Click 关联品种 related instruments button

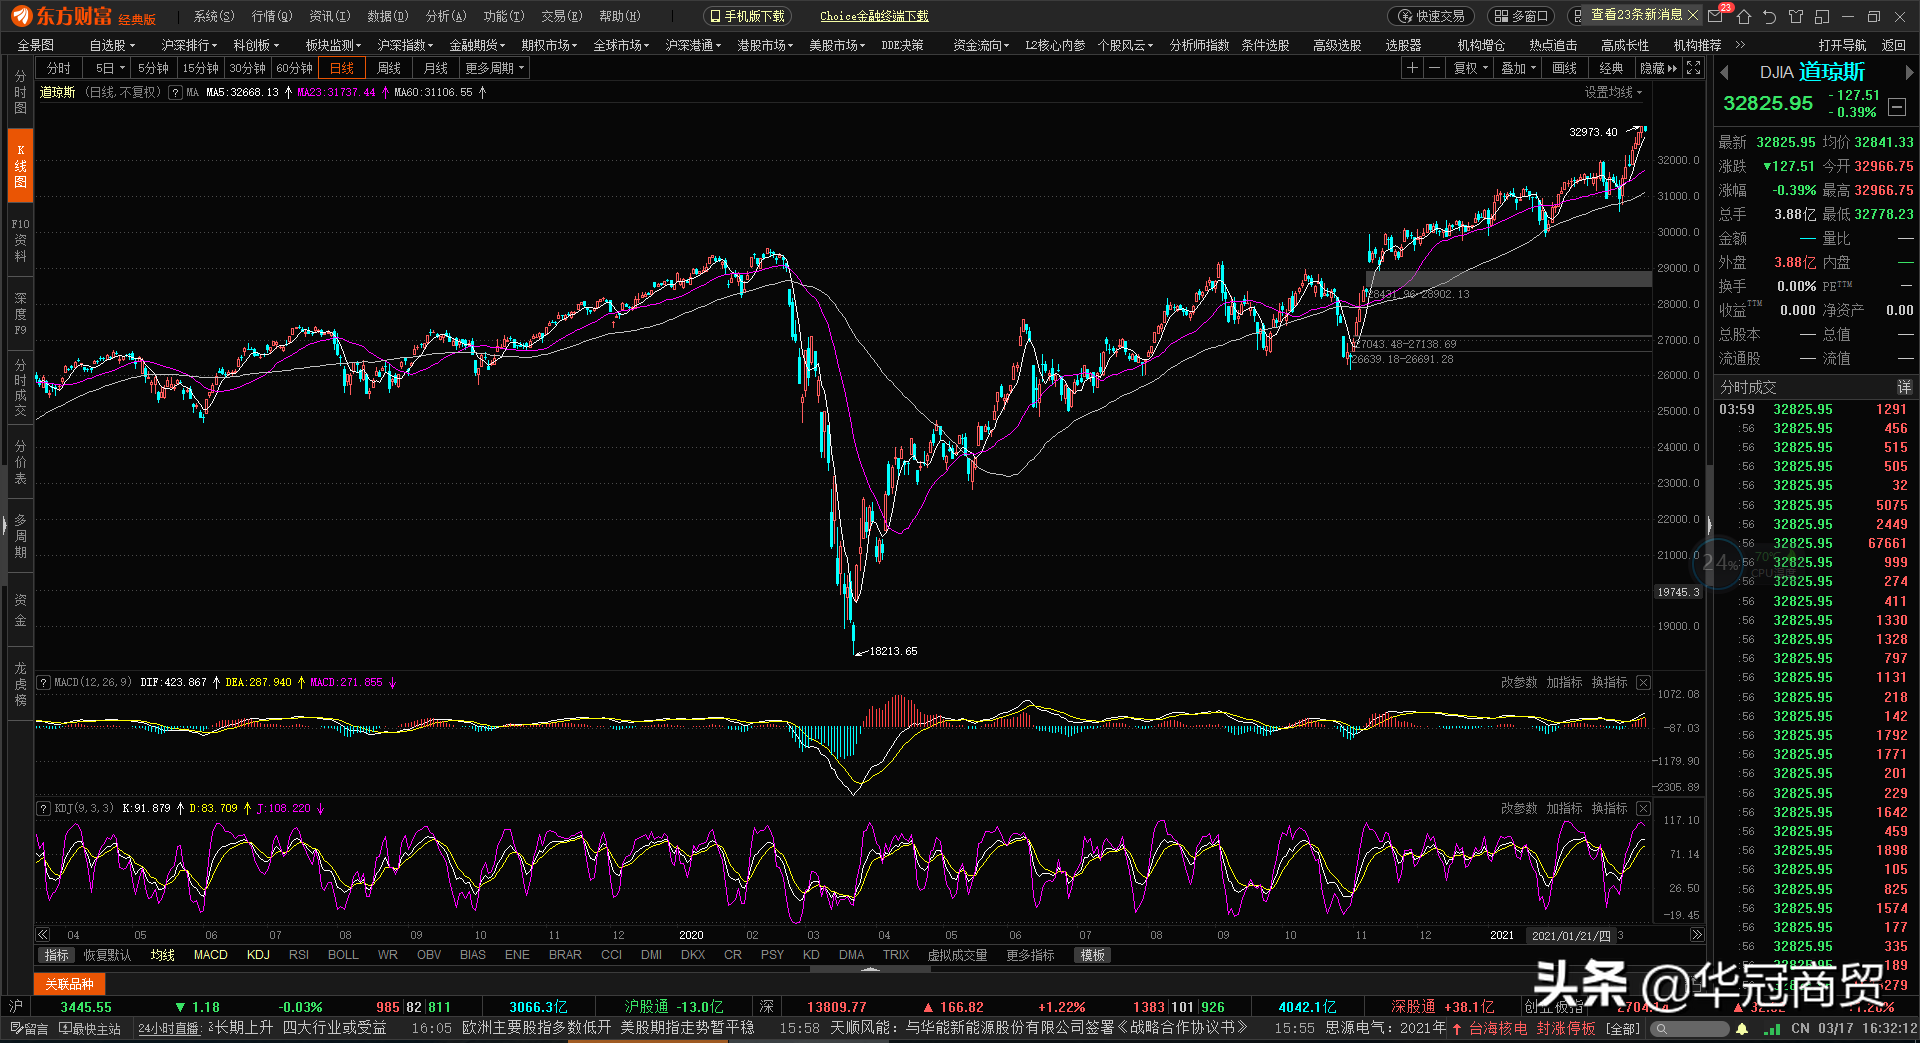tap(69, 984)
